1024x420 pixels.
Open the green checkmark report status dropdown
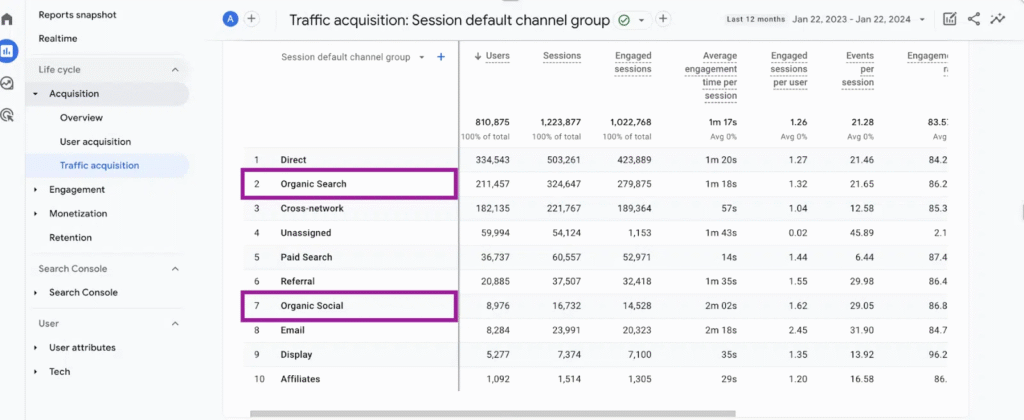point(630,19)
